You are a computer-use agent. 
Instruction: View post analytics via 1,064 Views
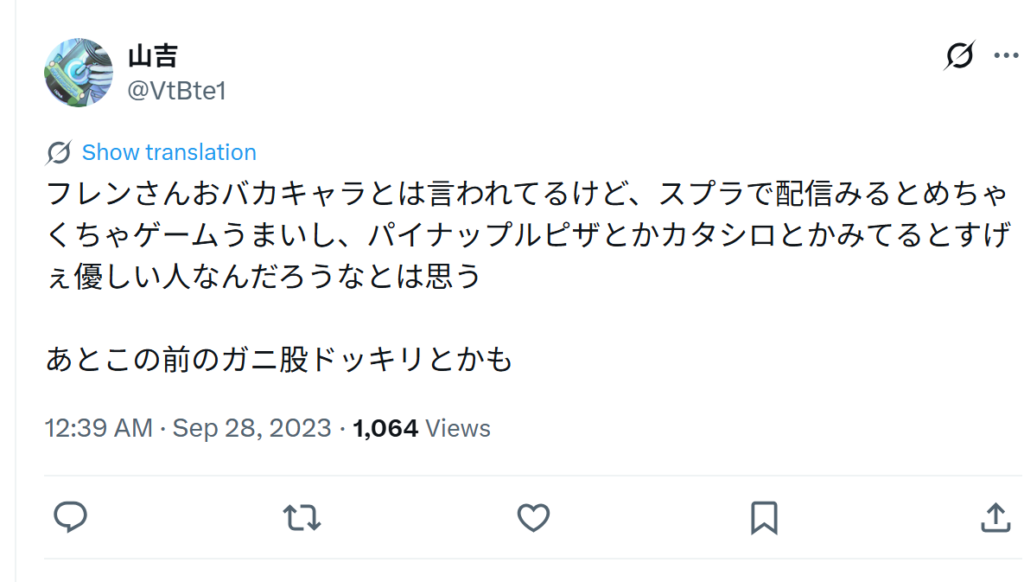pos(421,429)
